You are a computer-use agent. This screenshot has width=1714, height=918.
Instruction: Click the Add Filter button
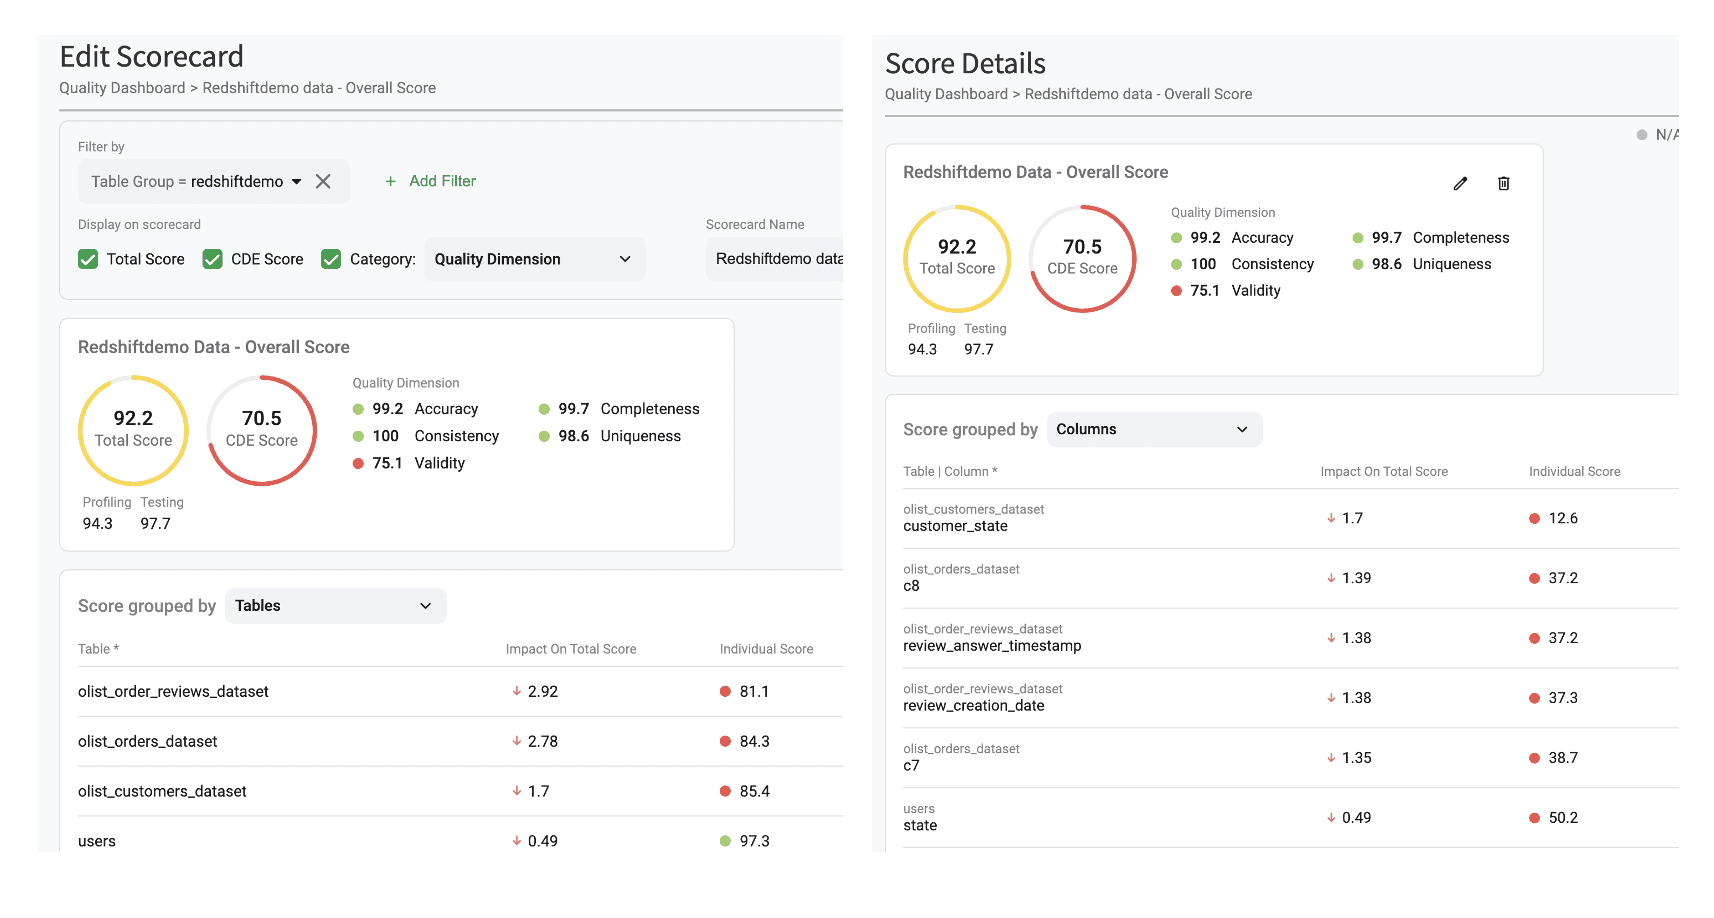(442, 181)
